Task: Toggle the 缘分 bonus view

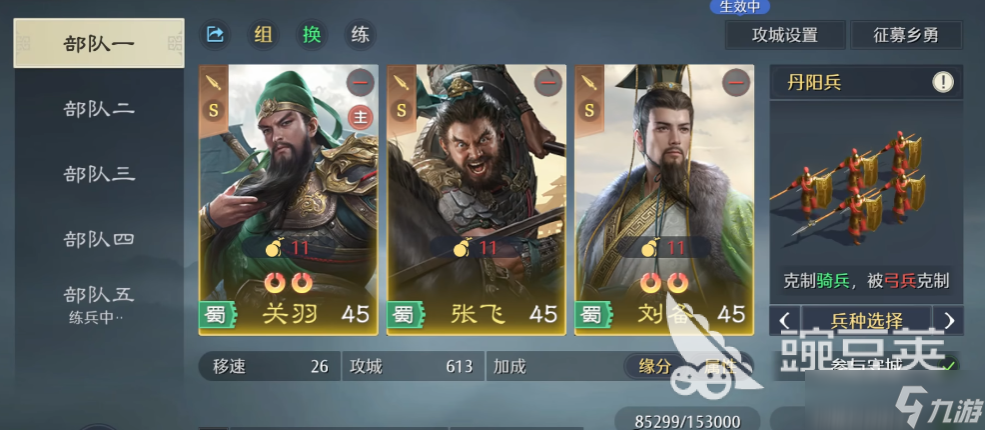Action: tap(655, 366)
